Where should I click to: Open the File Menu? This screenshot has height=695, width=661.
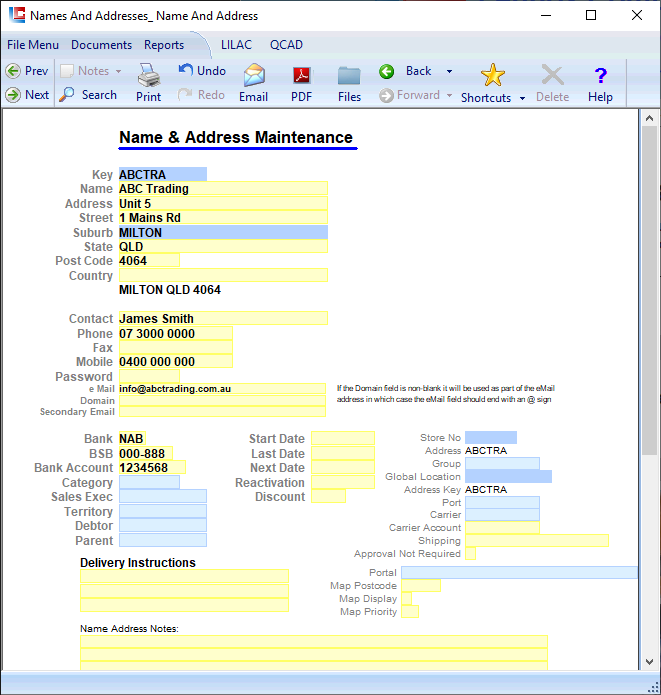click(x=33, y=45)
